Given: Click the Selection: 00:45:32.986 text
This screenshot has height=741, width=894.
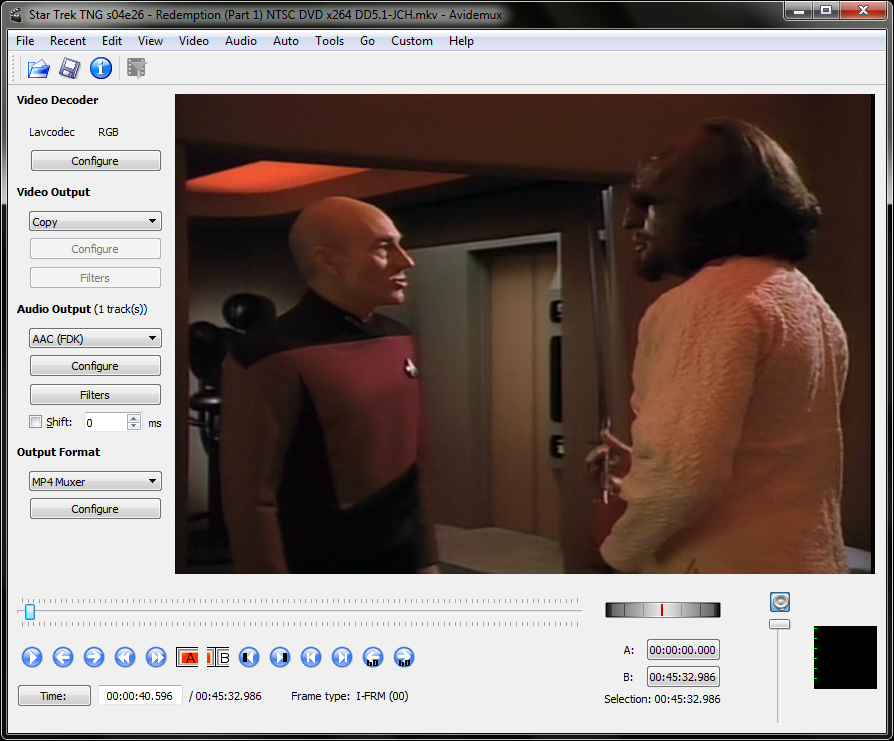Looking at the screenshot, I should 663,699.
